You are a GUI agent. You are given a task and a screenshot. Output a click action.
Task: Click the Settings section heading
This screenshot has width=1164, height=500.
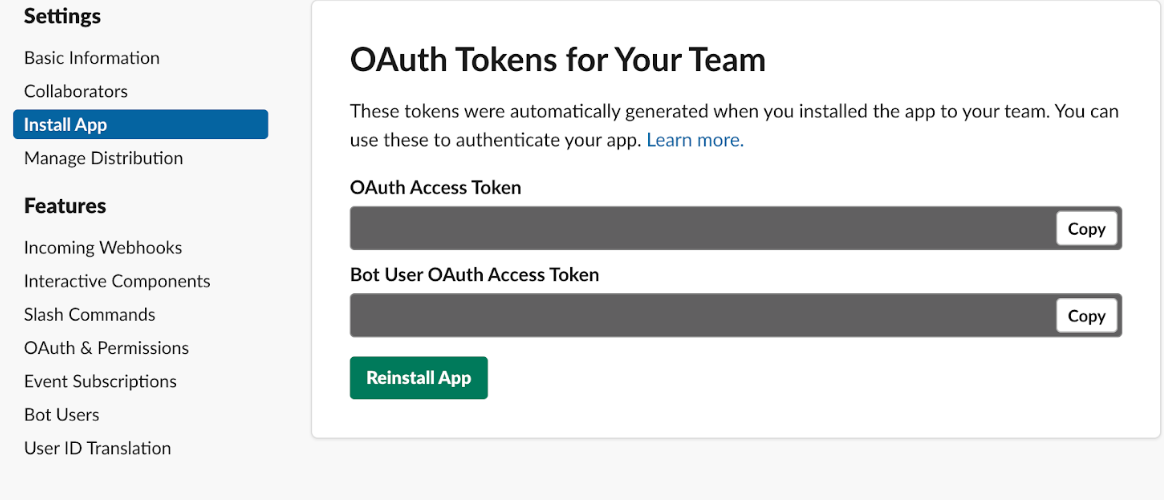[x=62, y=16]
